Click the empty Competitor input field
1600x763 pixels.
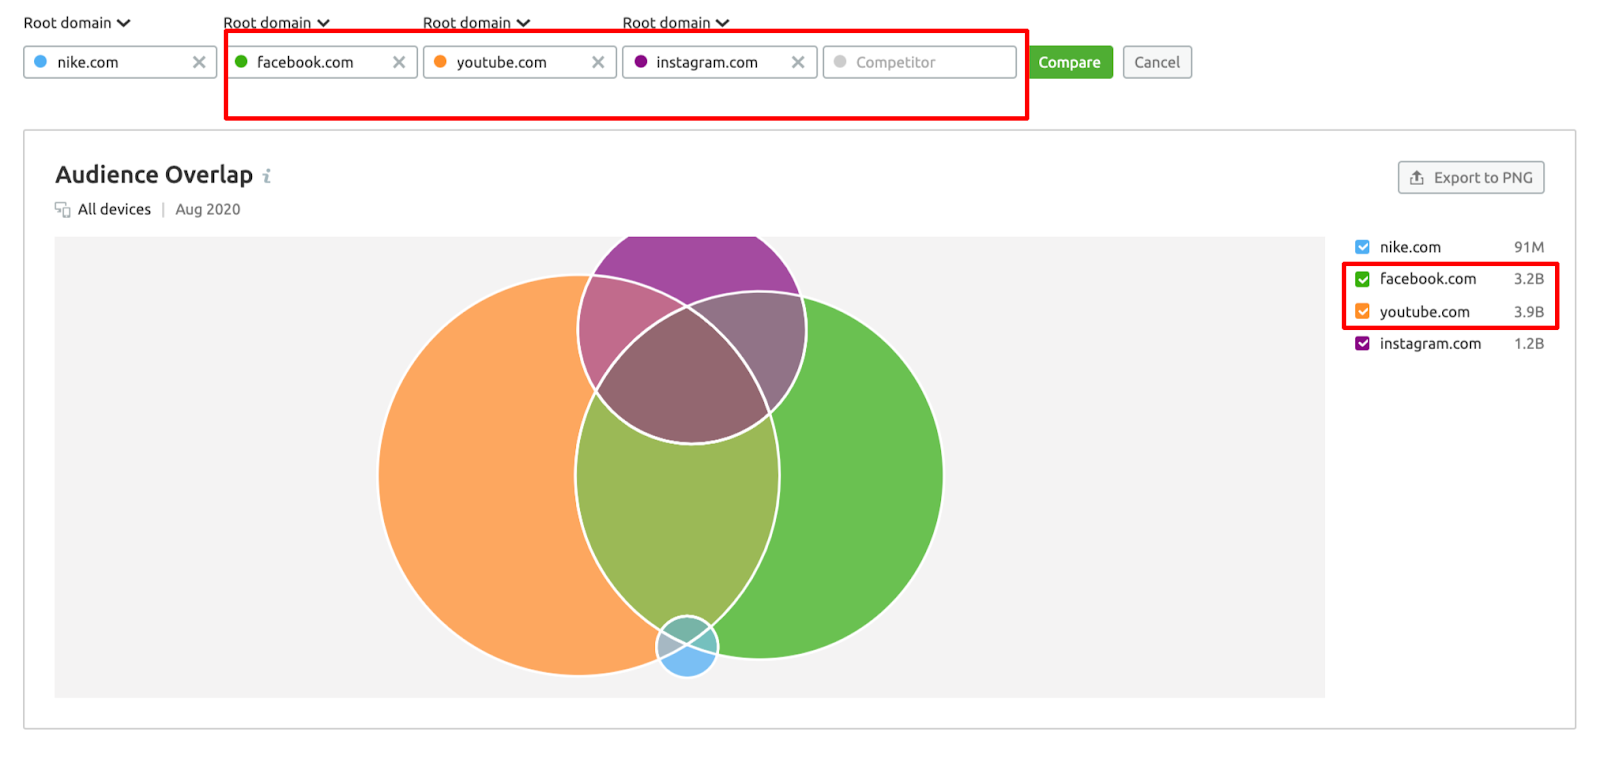919,62
